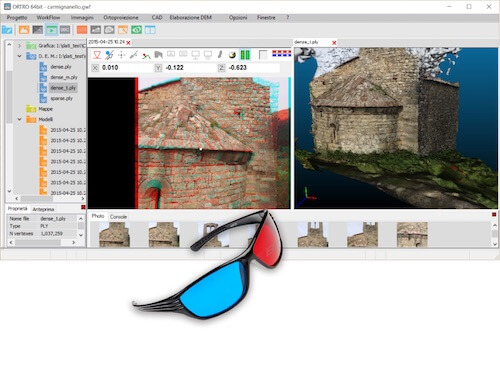Click the Y coordinate field showing -0.122
Viewport: 500px width, 374px height.
tap(190, 68)
